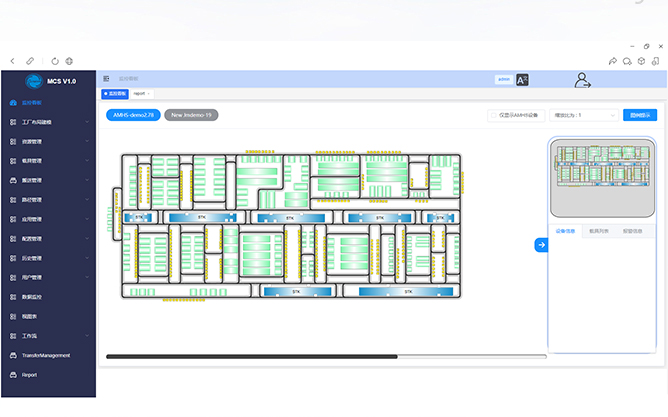Click the admin user label
This screenshot has width=668, height=417.
coord(504,79)
